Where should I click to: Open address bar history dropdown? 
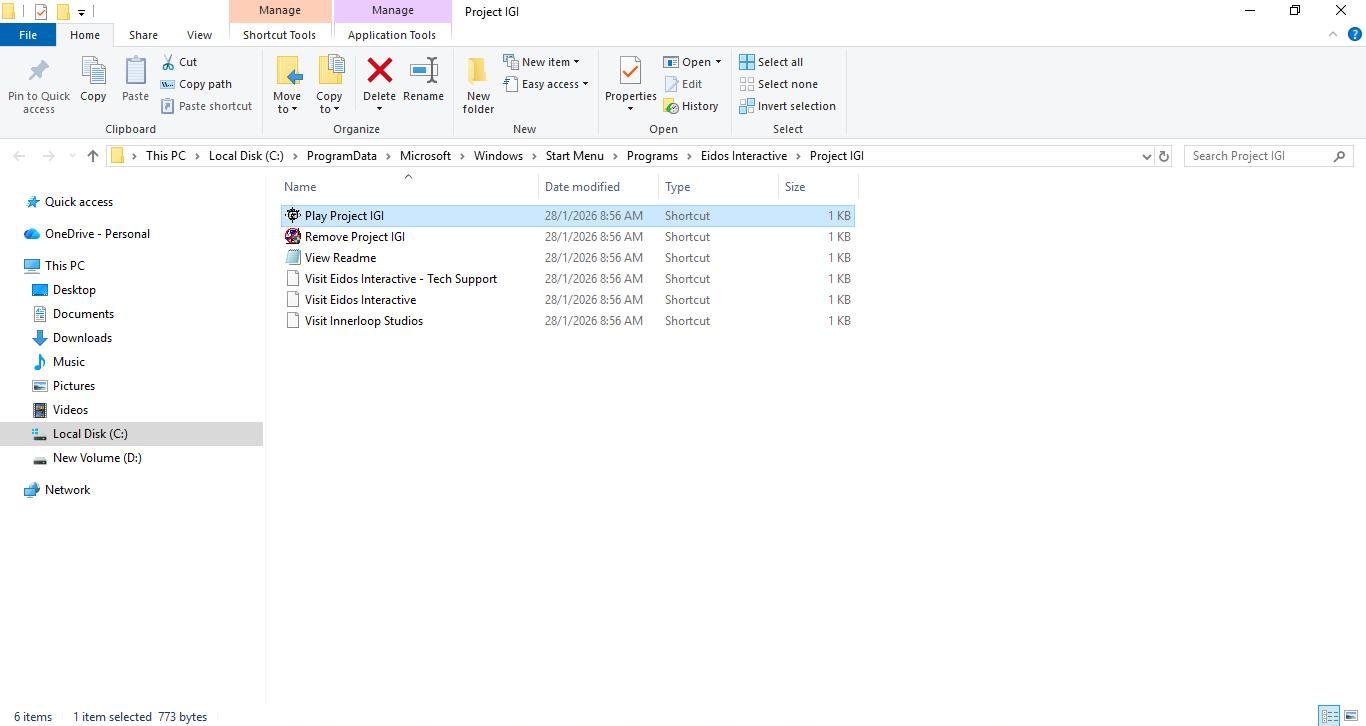pyautogui.click(x=1146, y=156)
